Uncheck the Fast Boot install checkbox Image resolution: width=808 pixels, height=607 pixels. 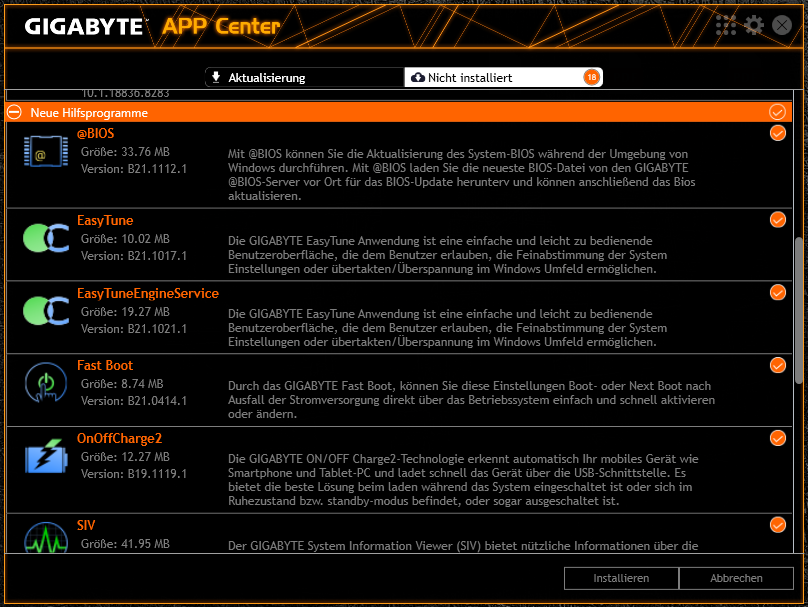[778, 365]
